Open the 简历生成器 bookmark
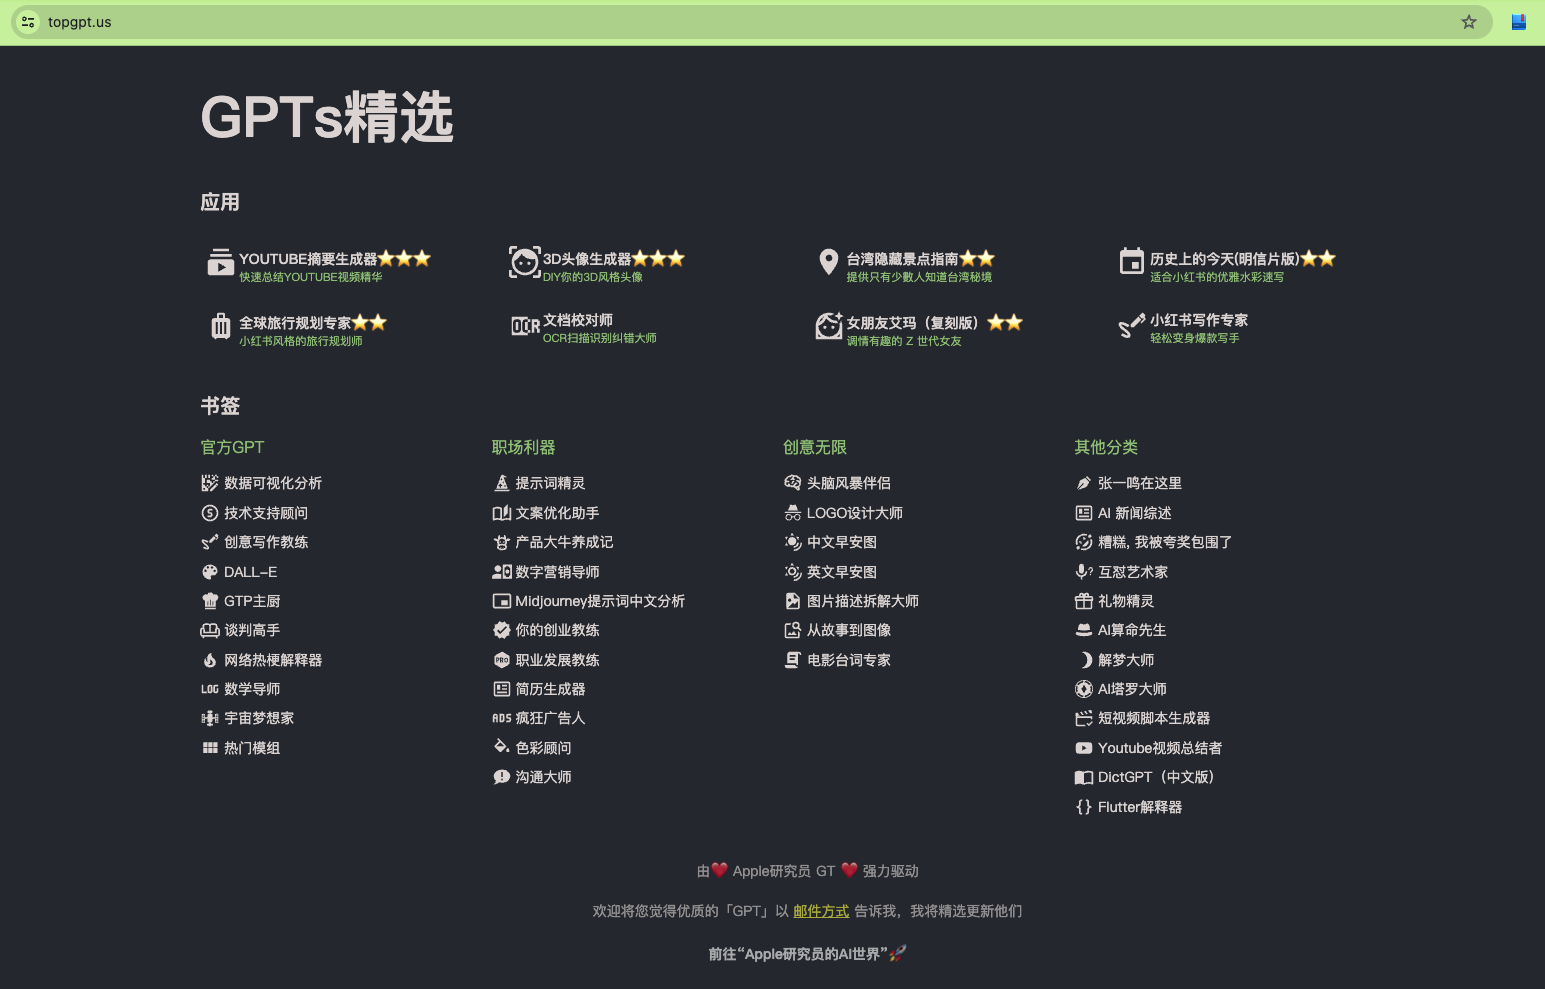1545x989 pixels. [550, 689]
